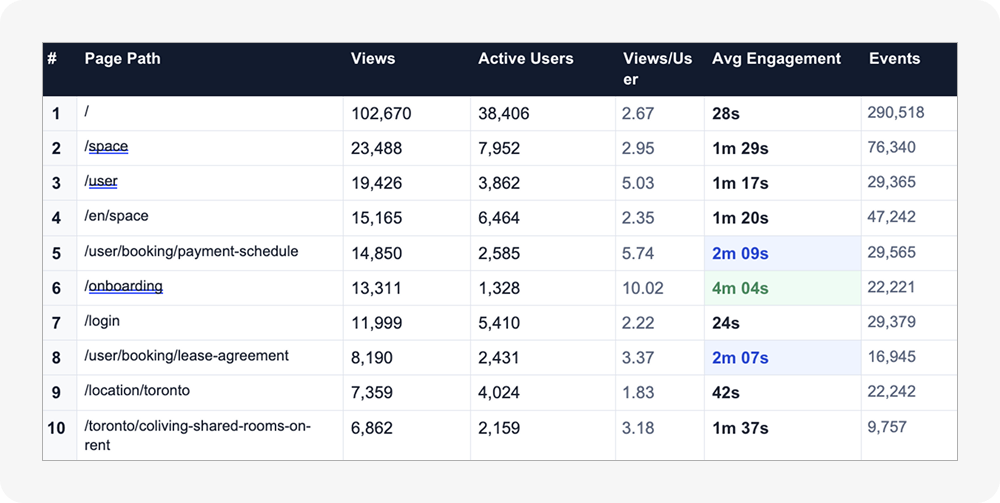Select the Events column header
The height and width of the screenshot is (503, 1000).
point(894,59)
